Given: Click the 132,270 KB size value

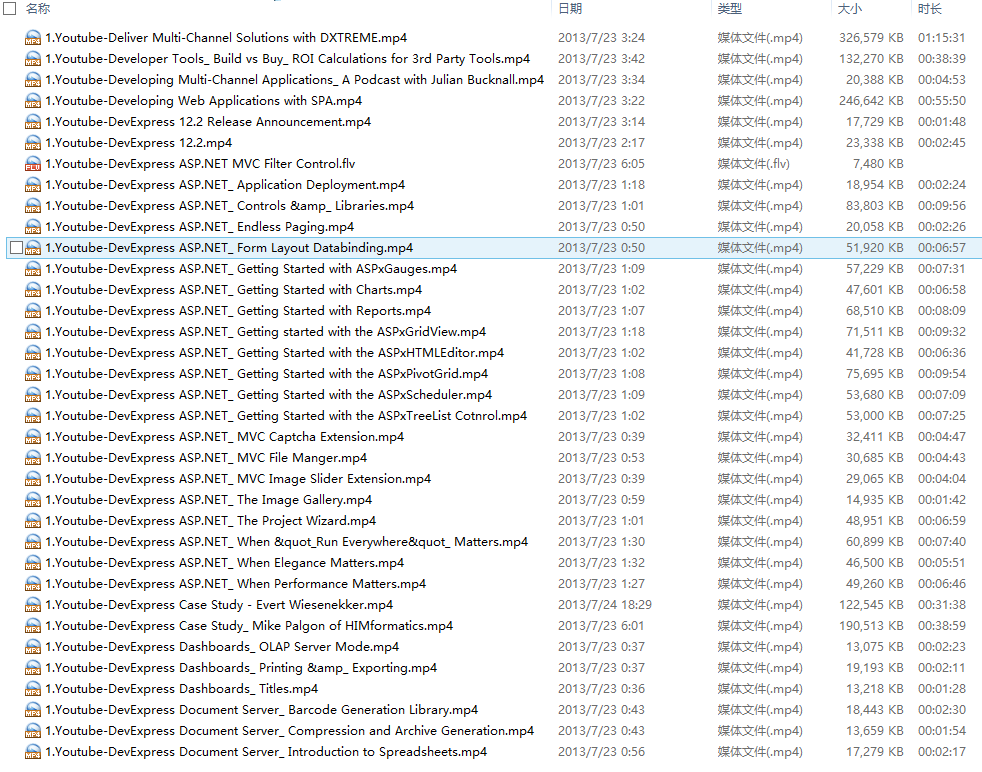Looking at the screenshot, I should [871, 59].
